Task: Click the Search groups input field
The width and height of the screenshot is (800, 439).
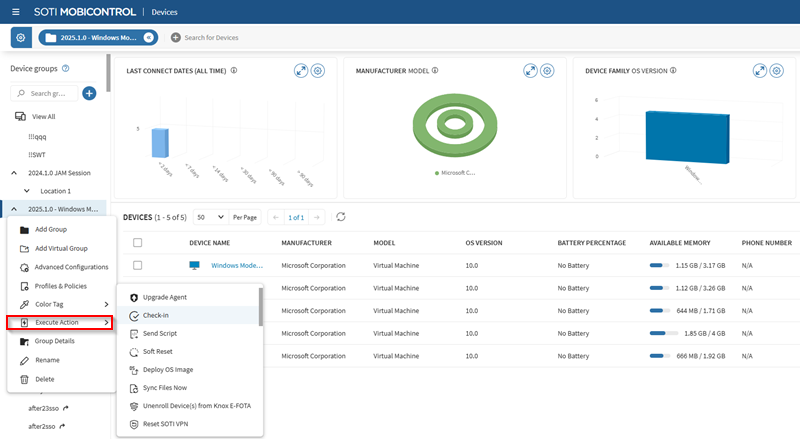Action: point(50,93)
